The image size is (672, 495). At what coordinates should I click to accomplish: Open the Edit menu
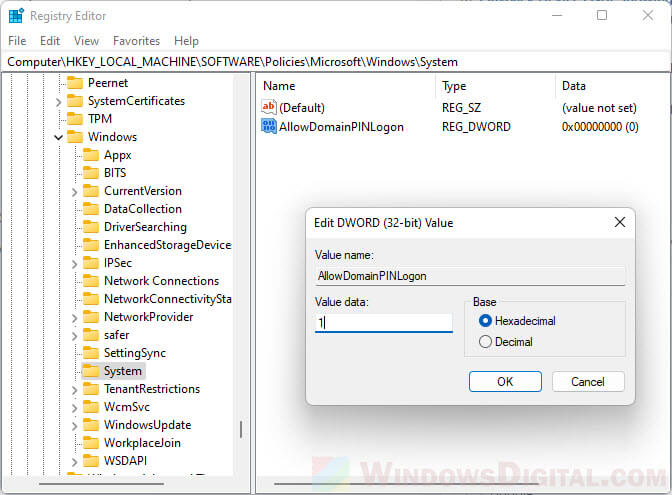tap(50, 41)
